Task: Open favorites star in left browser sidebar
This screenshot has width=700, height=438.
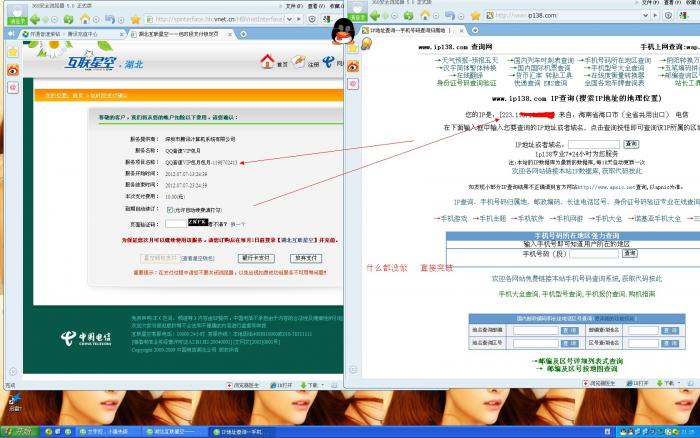Action: point(12,52)
